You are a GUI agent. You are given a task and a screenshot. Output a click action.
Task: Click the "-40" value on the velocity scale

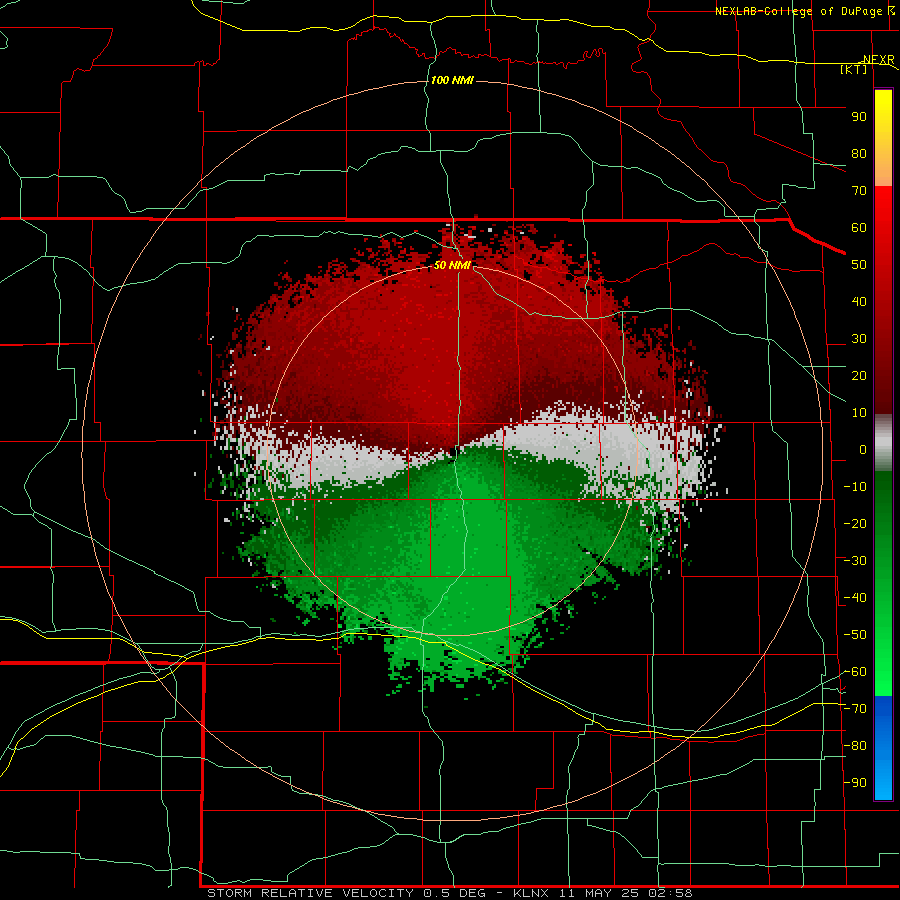point(855,598)
